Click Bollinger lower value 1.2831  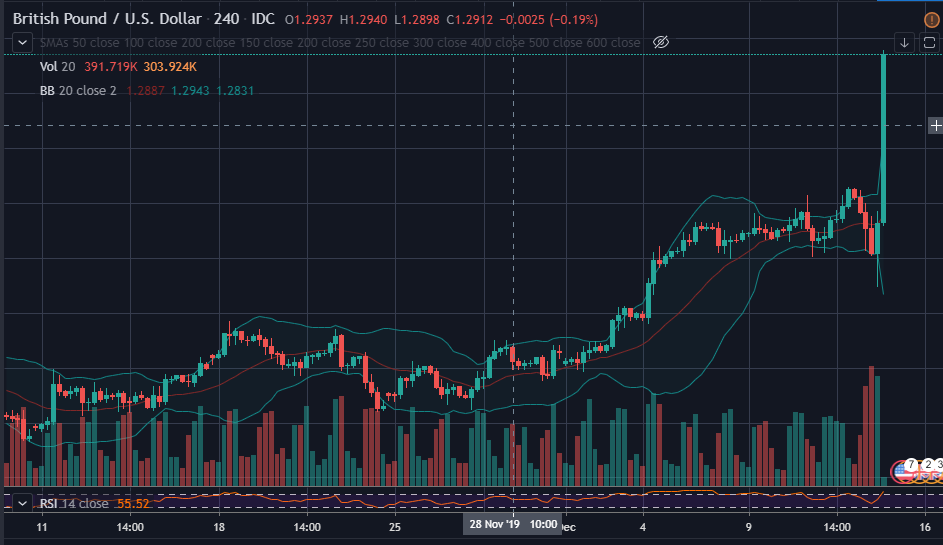point(235,91)
